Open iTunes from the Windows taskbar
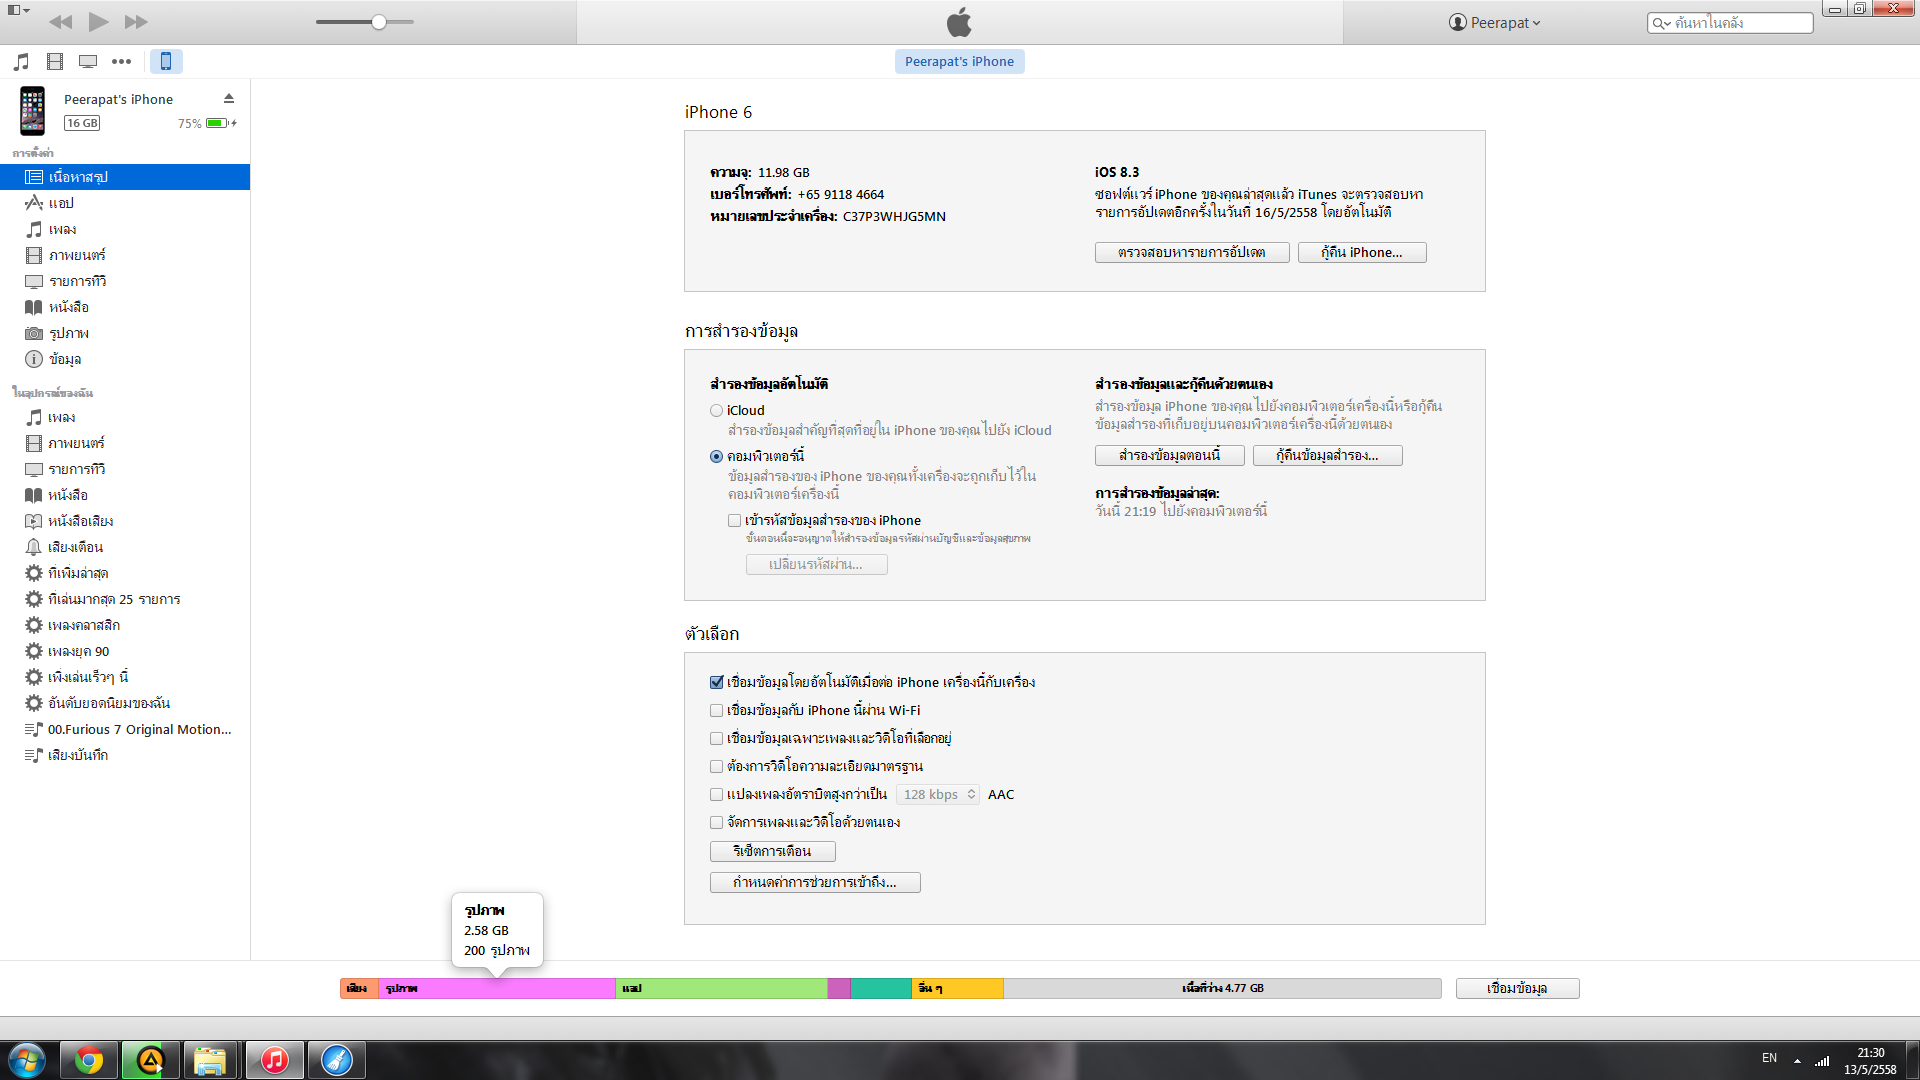This screenshot has width=1920, height=1080. coord(274,1060)
